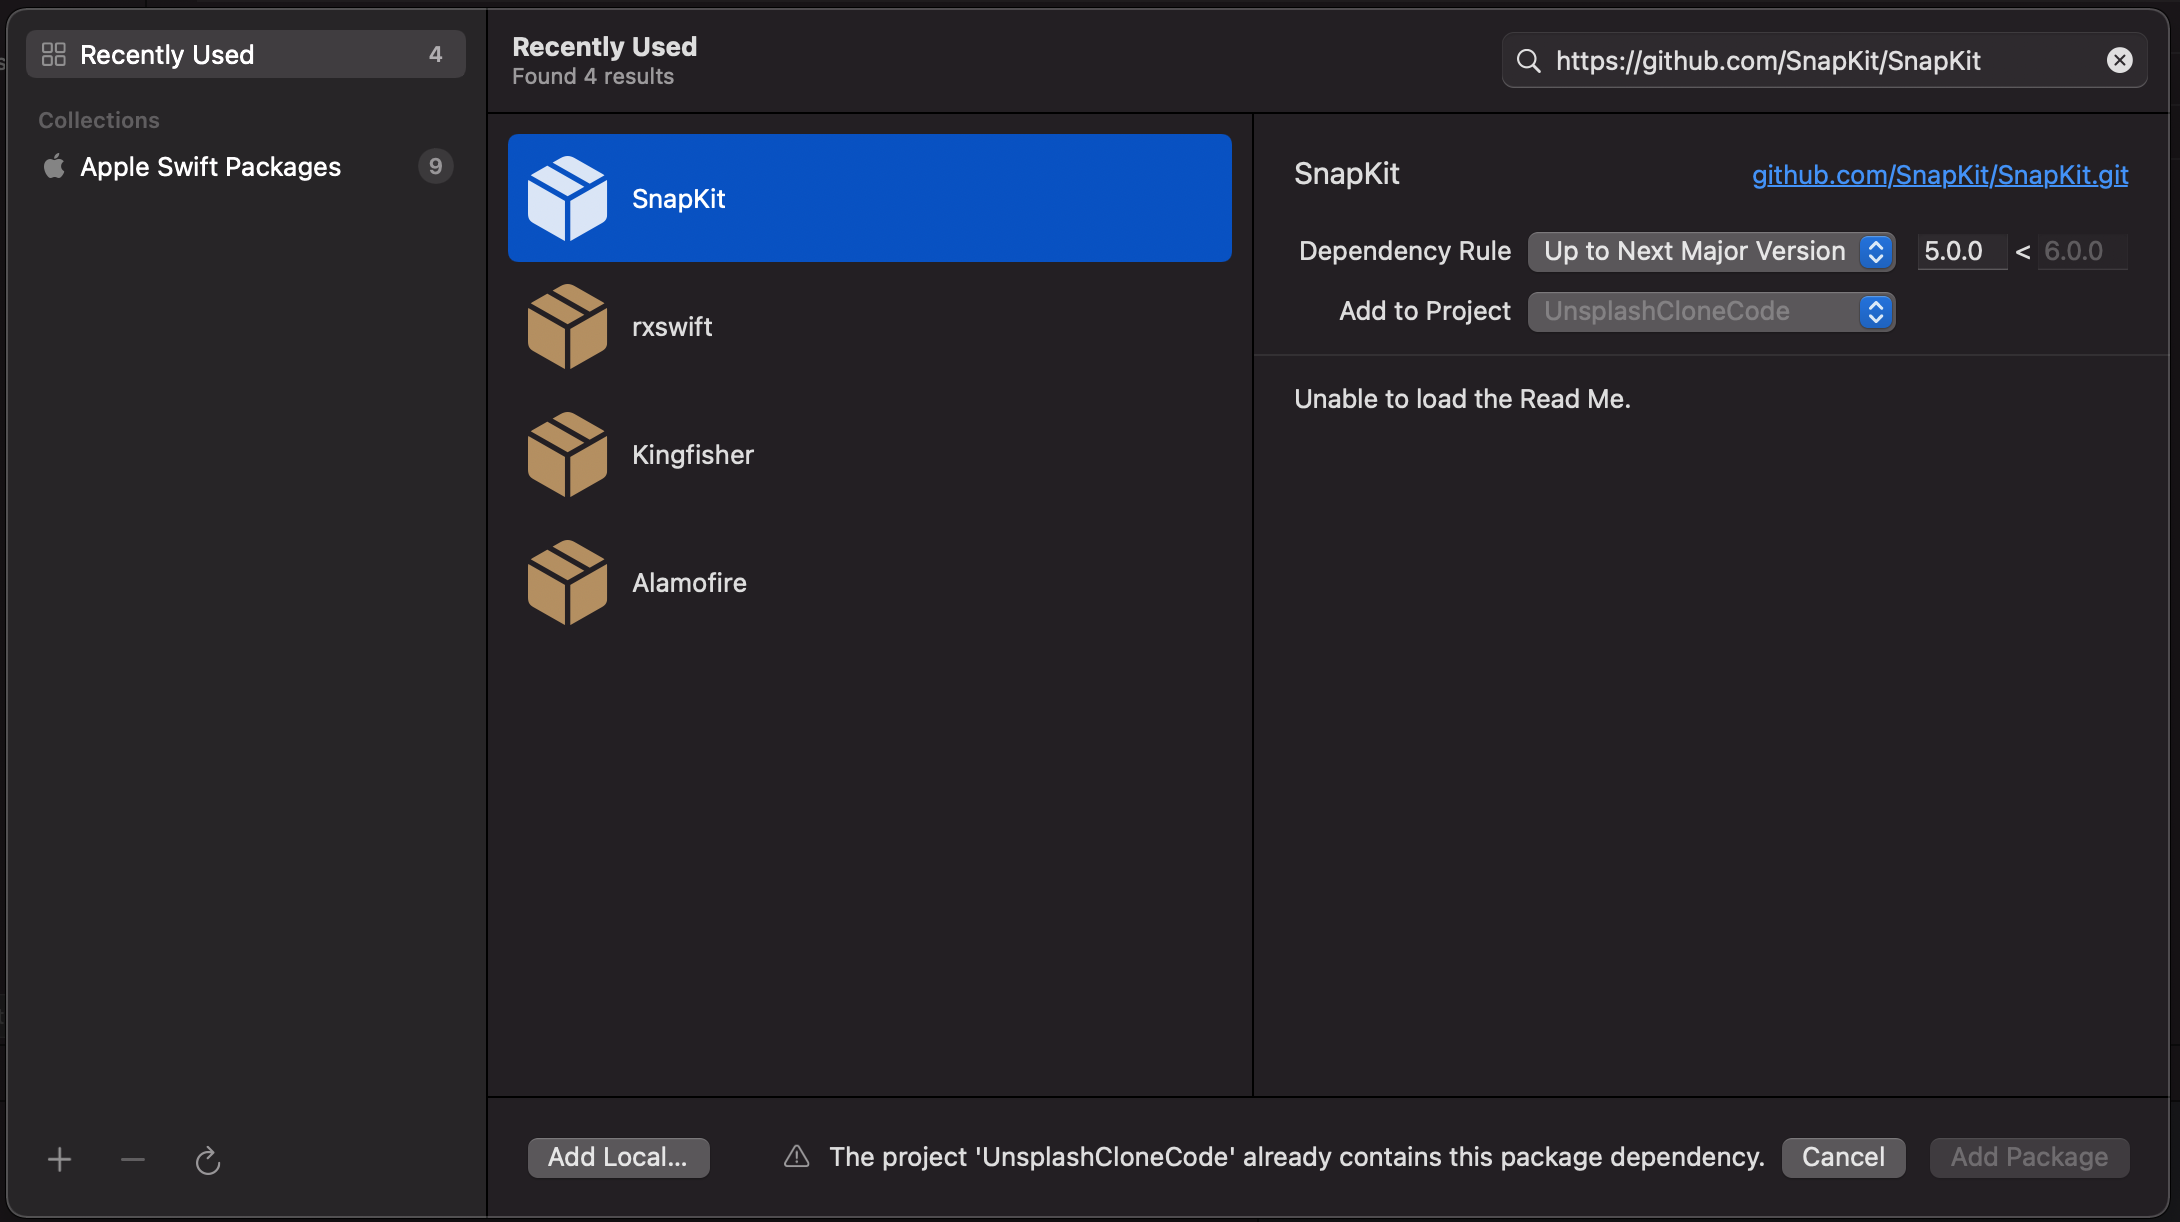This screenshot has height=1222, width=2180.
Task: Click the SnapKit package box icon
Action: [567, 198]
